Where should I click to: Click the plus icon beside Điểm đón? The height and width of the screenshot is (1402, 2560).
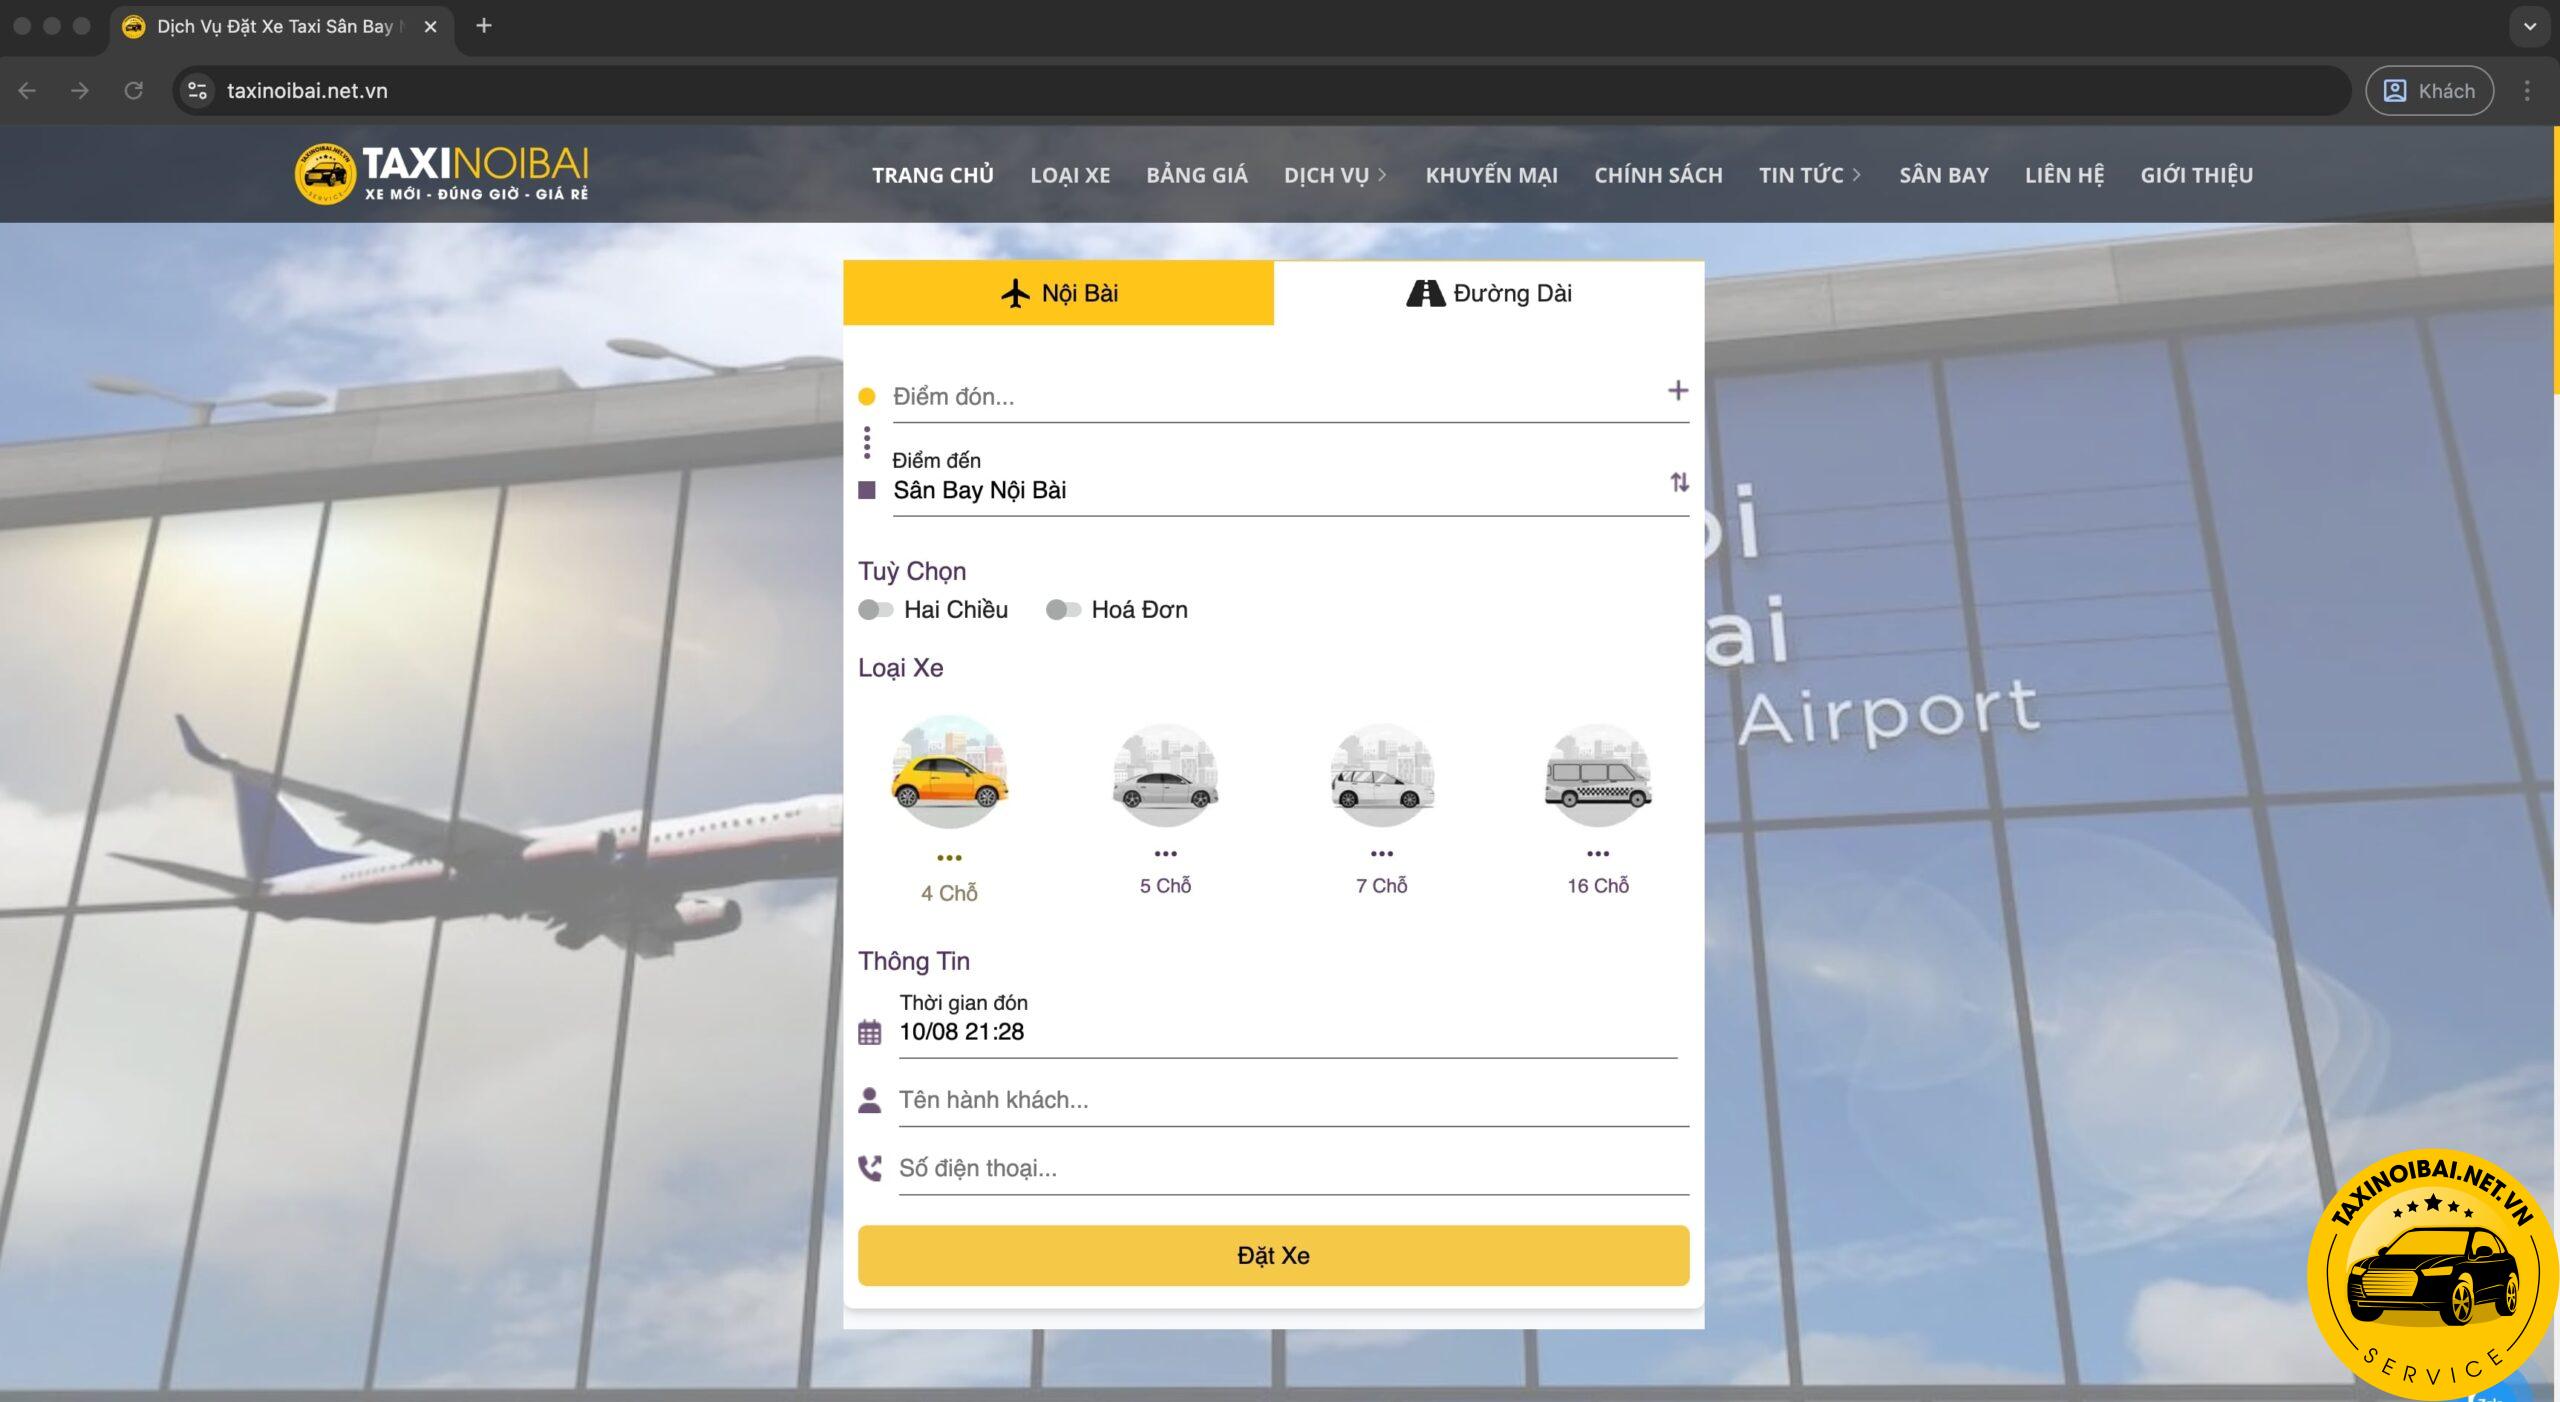(1677, 391)
